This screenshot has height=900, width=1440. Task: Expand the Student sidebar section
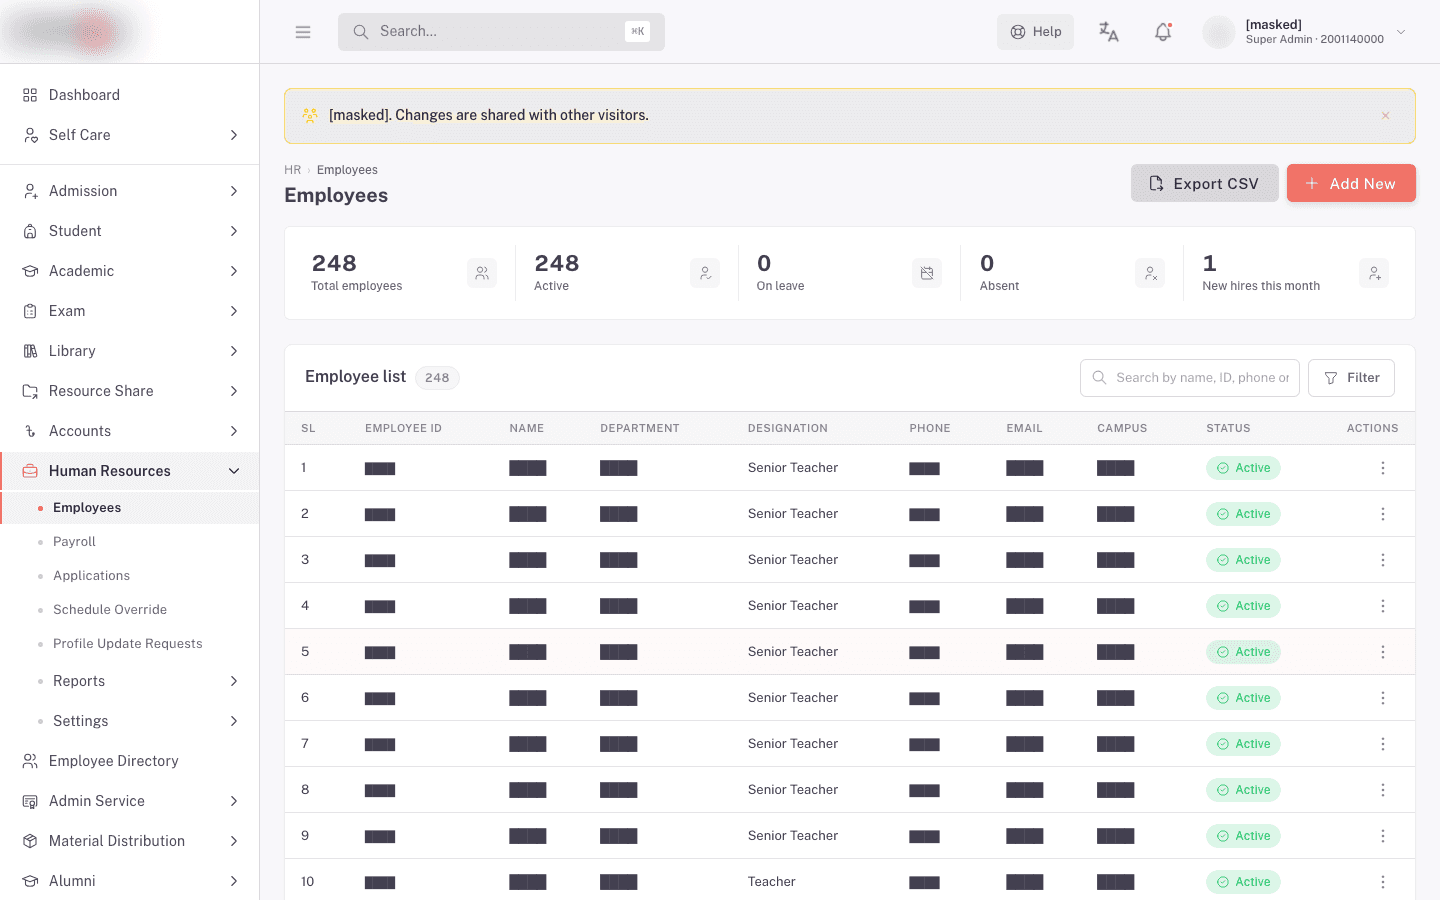(x=130, y=231)
